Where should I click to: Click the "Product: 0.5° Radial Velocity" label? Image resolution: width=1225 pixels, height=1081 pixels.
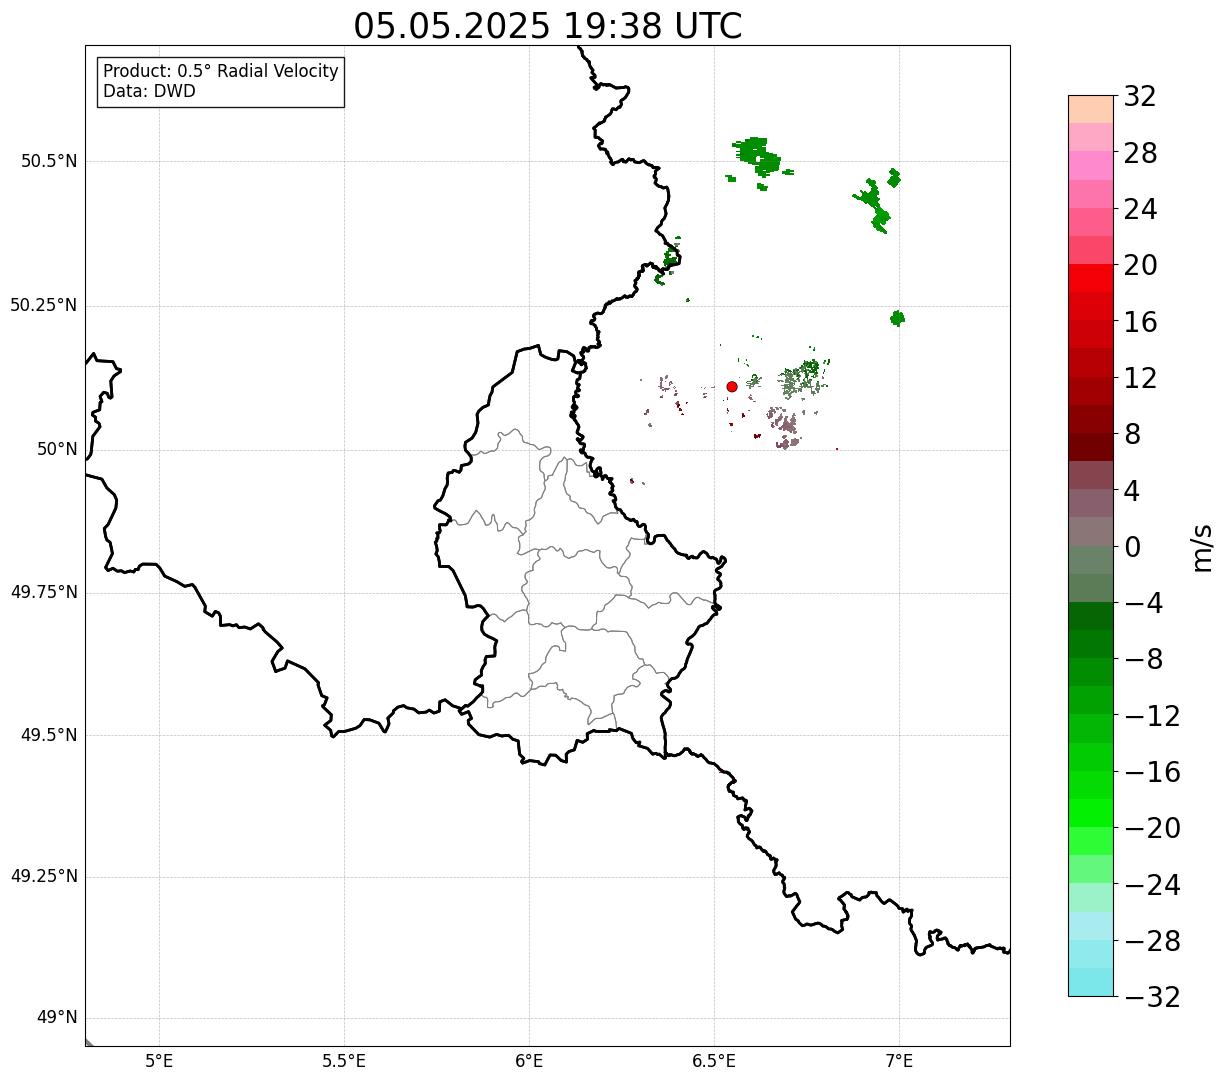pyautogui.click(x=221, y=72)
